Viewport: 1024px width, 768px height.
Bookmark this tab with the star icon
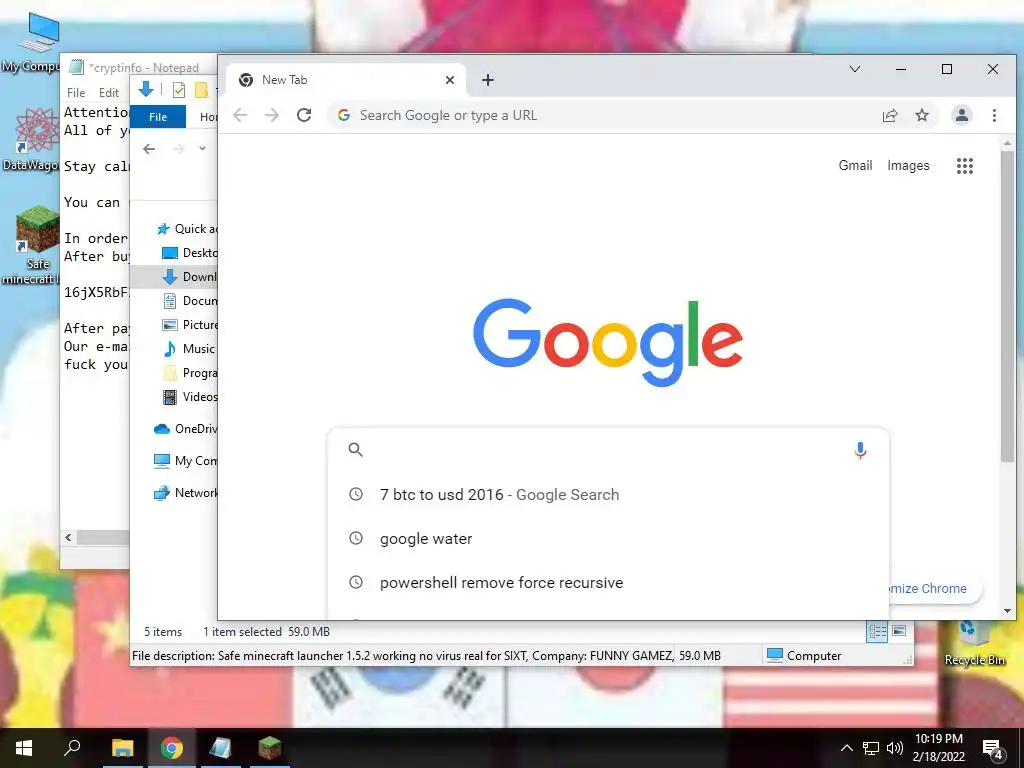[x=921, y=116]
